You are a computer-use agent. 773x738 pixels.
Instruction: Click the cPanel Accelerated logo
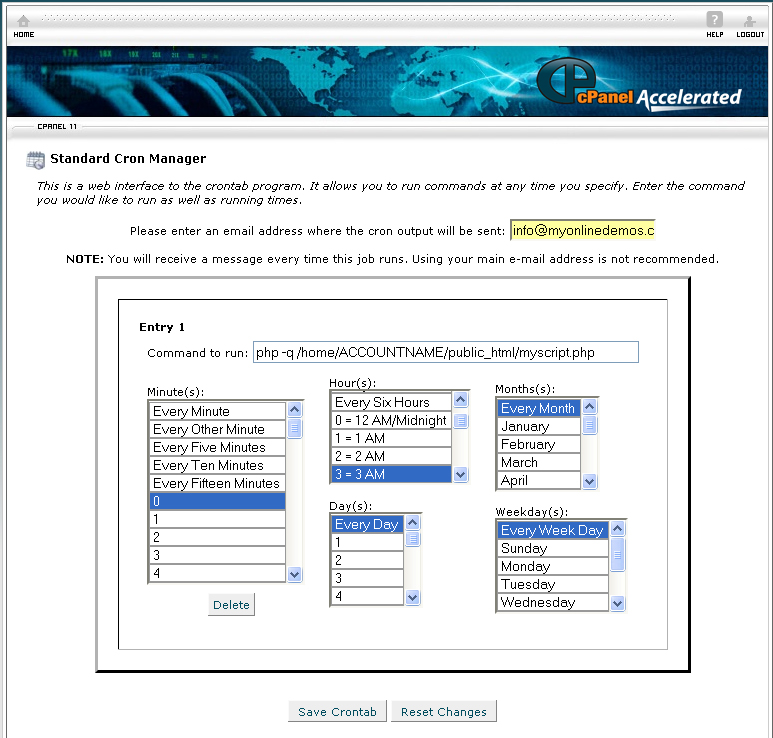(x=639, y=85)
